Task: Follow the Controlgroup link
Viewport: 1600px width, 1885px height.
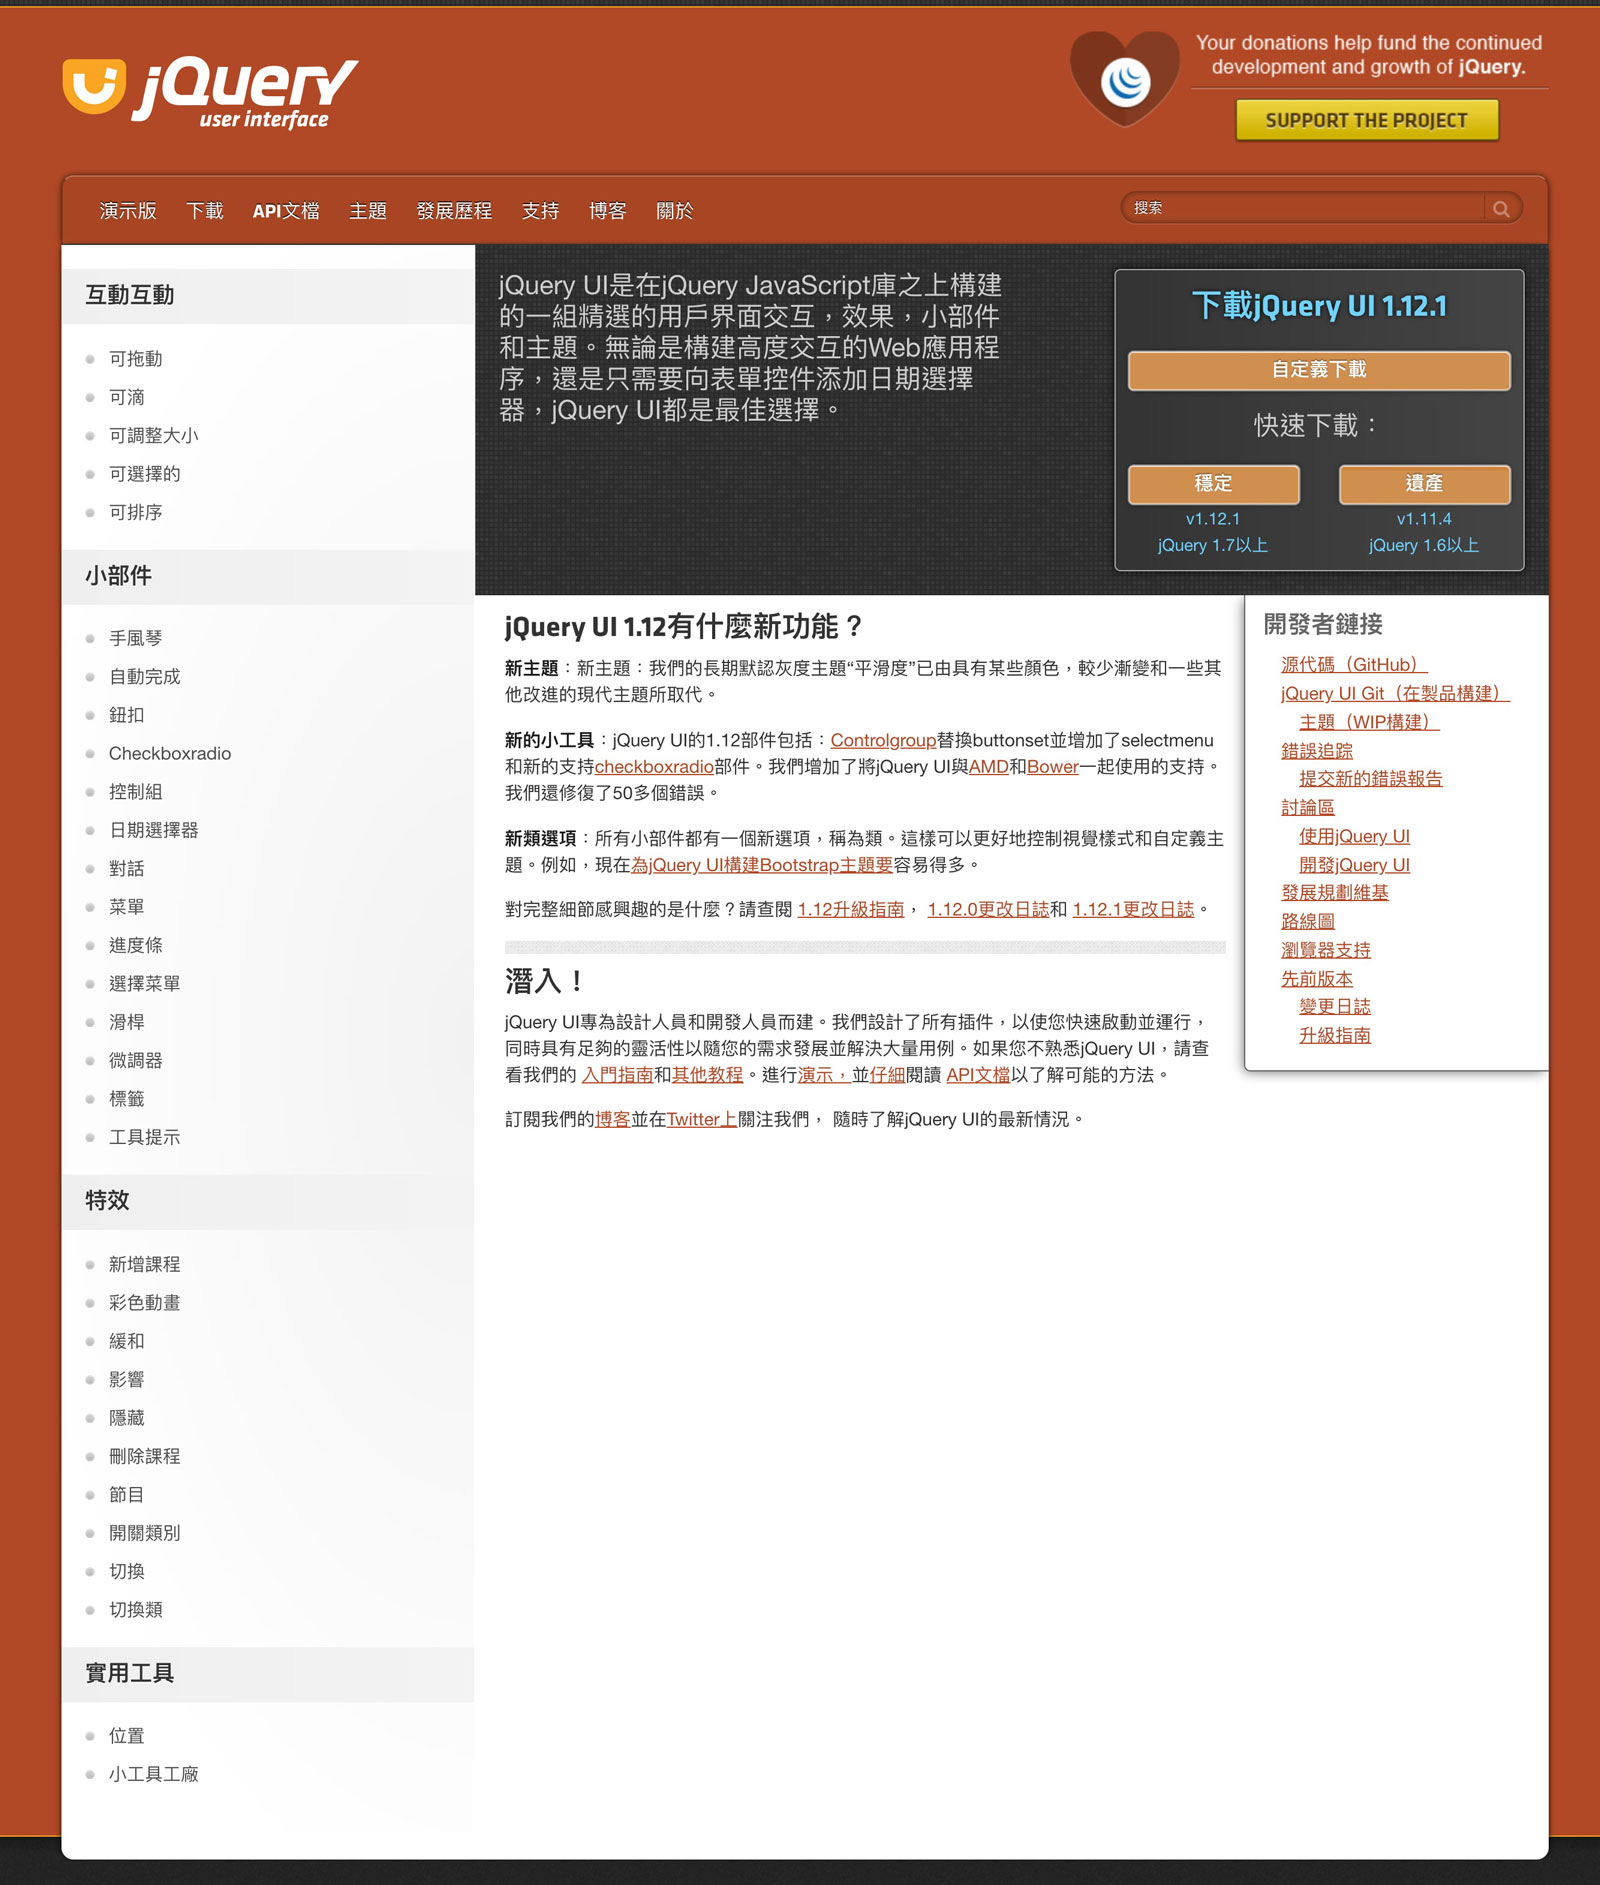Action: 883,741
